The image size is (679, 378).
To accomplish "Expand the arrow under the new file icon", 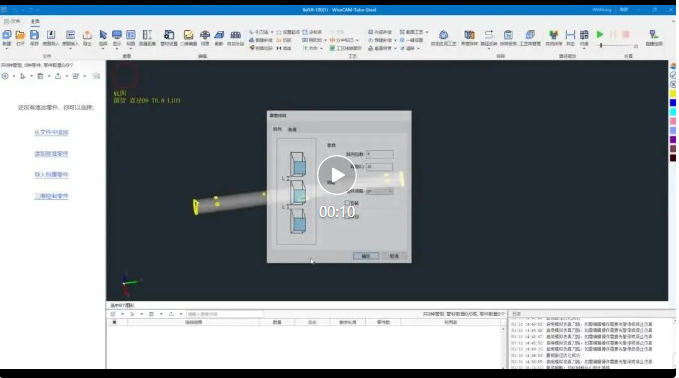I will coord(6,48).
